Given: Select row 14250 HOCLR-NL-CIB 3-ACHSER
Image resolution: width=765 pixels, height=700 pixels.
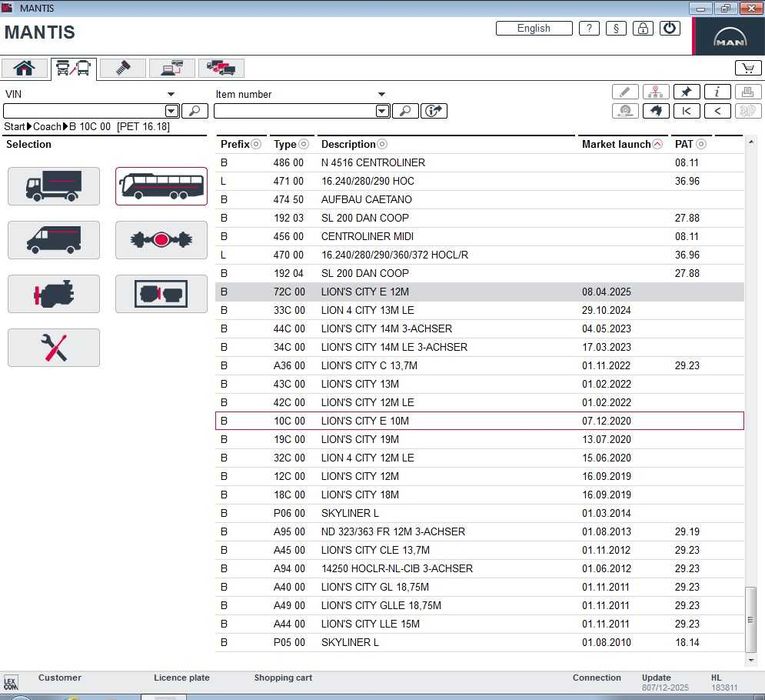Looking at the screenshot, I should 480,569.
